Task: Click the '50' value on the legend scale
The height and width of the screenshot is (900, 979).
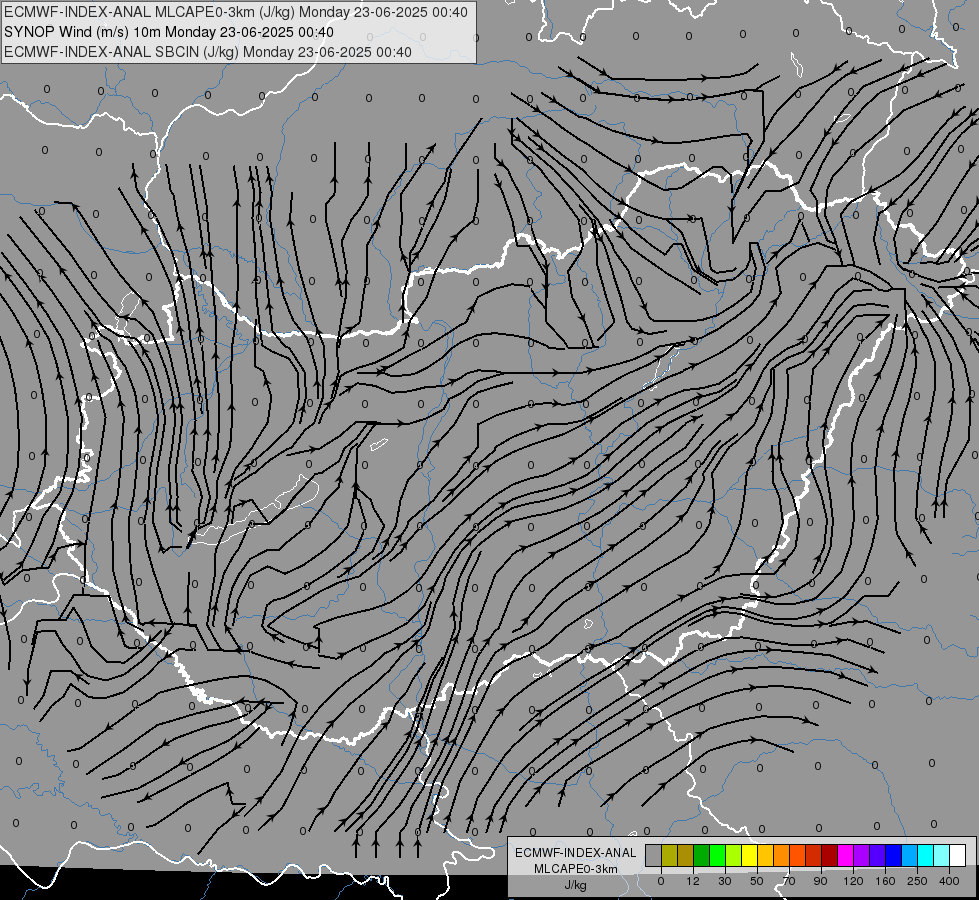Action: coord(757,881)
